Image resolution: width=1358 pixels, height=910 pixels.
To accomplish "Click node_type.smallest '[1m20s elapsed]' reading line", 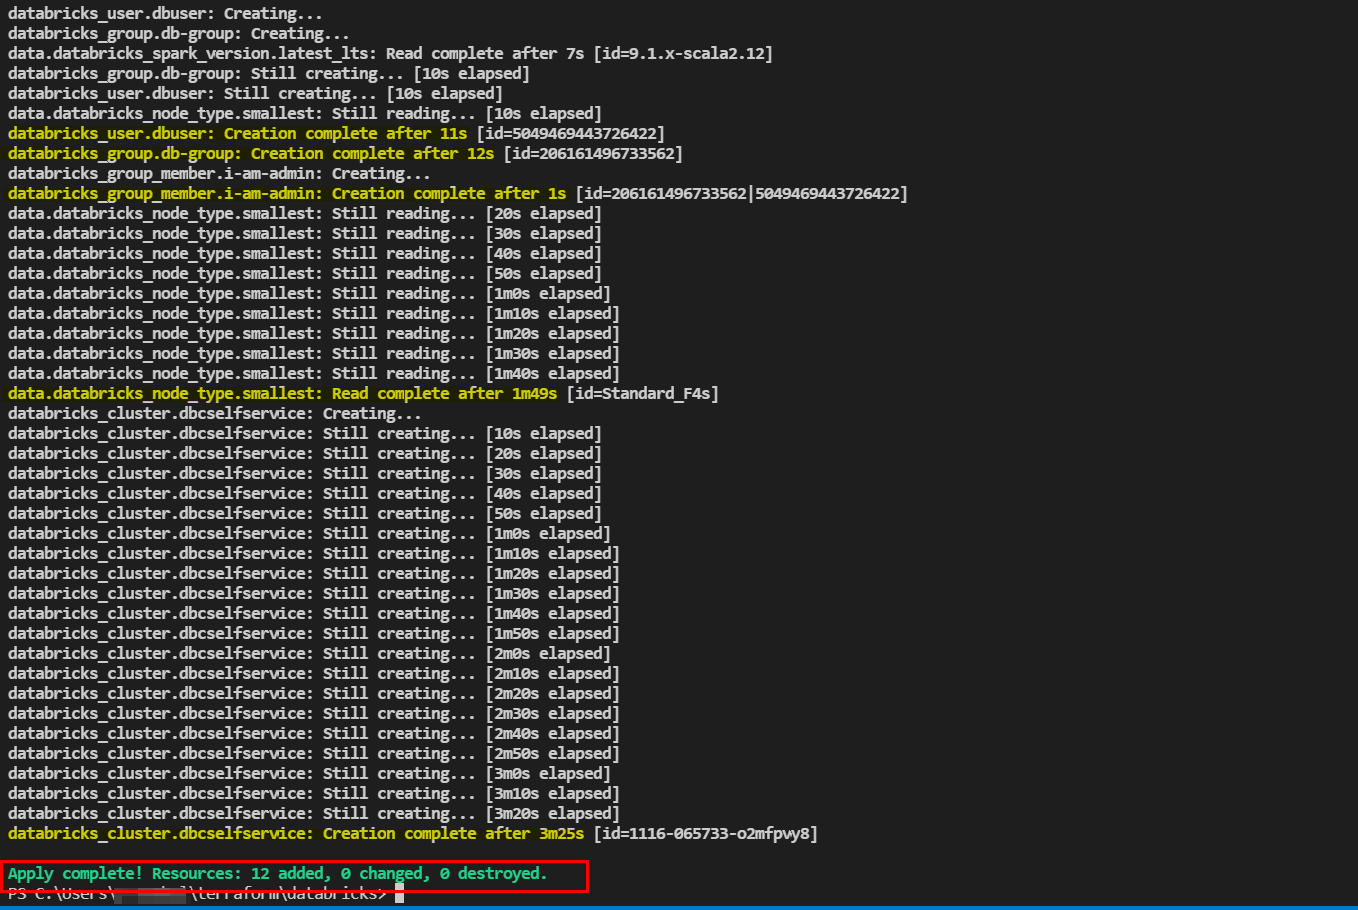I will pos(314,334).
